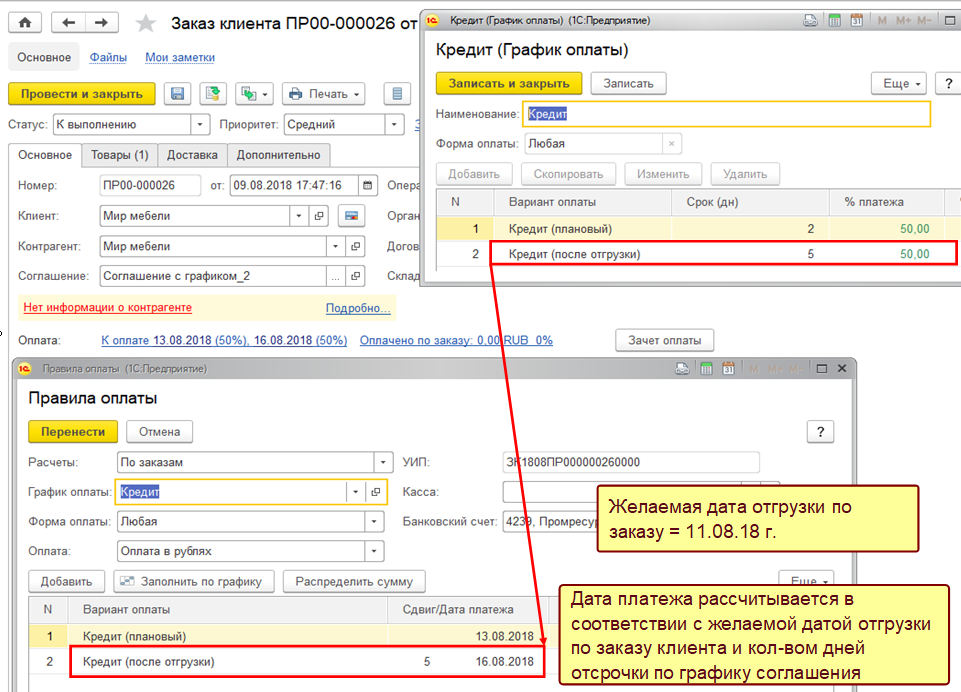Open the Файлы section
The height and width of the screenshot is (692, 961).
108,57
